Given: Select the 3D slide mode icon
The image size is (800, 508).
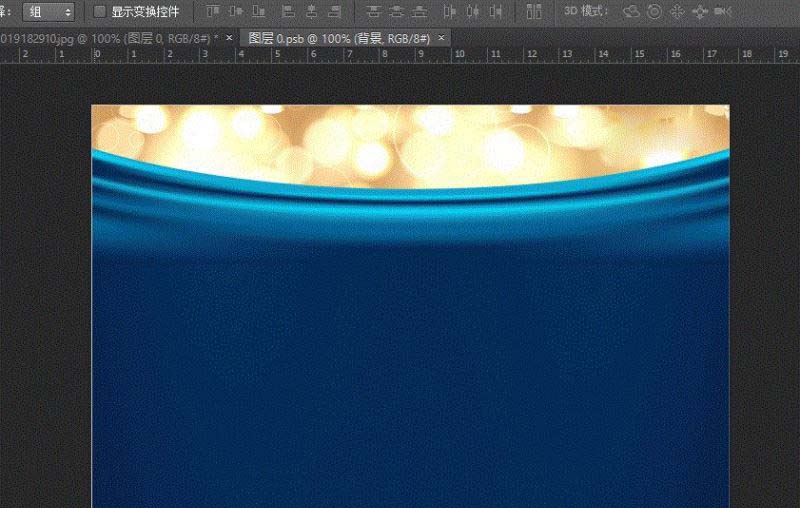Looking at the screenshot, I should tap(700, 11).
